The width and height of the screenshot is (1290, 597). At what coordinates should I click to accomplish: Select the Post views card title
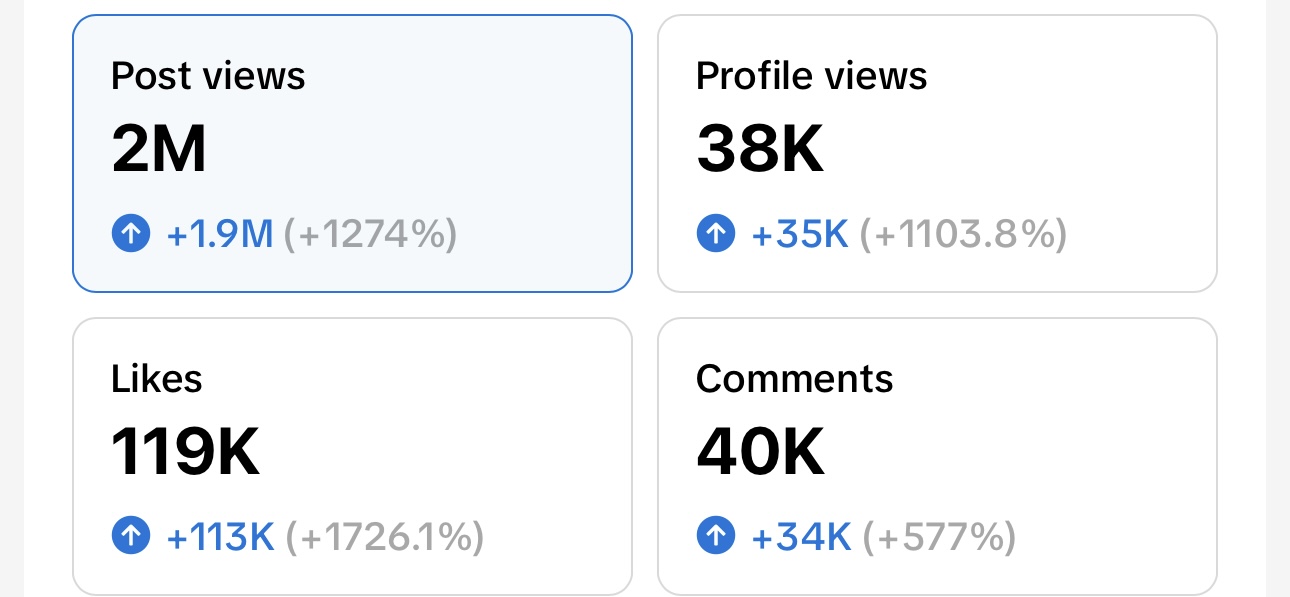[208, 76]
